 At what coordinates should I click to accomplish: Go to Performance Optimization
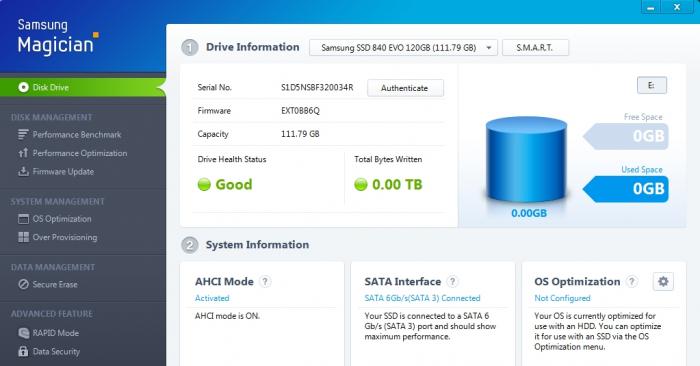click(x=80, y=153)
